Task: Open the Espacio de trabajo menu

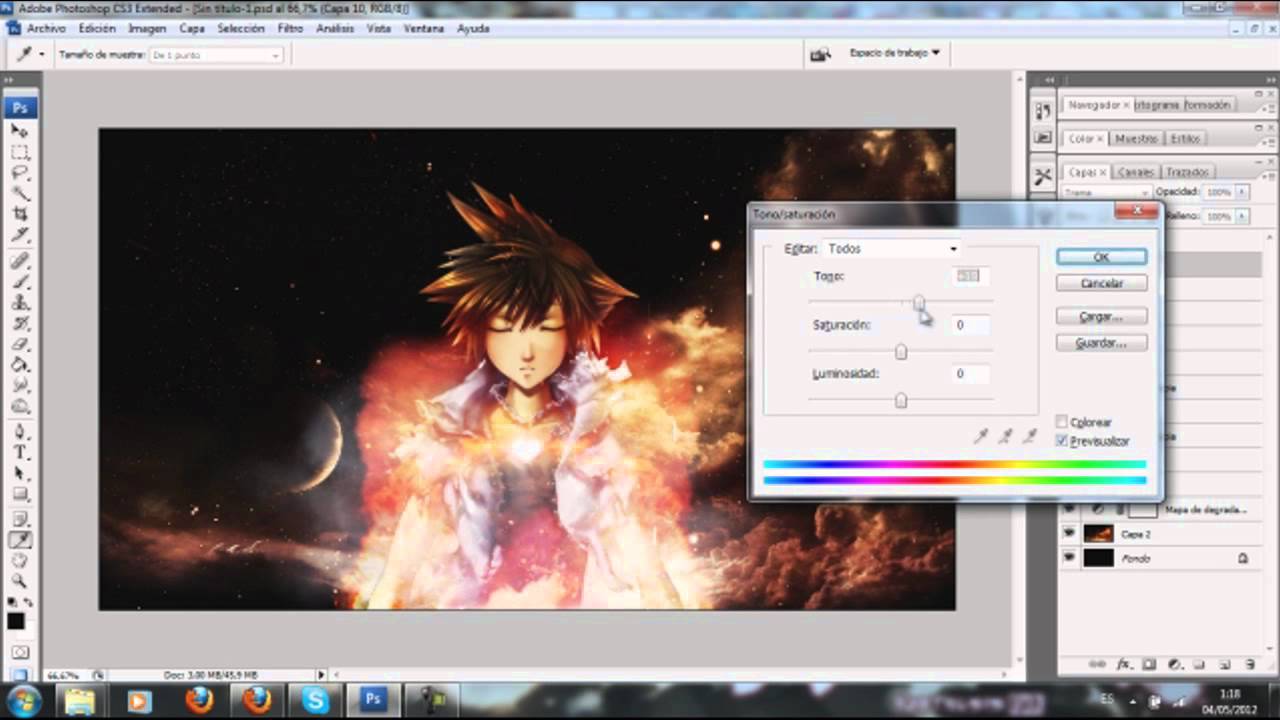Action: (x=894, y=53)
